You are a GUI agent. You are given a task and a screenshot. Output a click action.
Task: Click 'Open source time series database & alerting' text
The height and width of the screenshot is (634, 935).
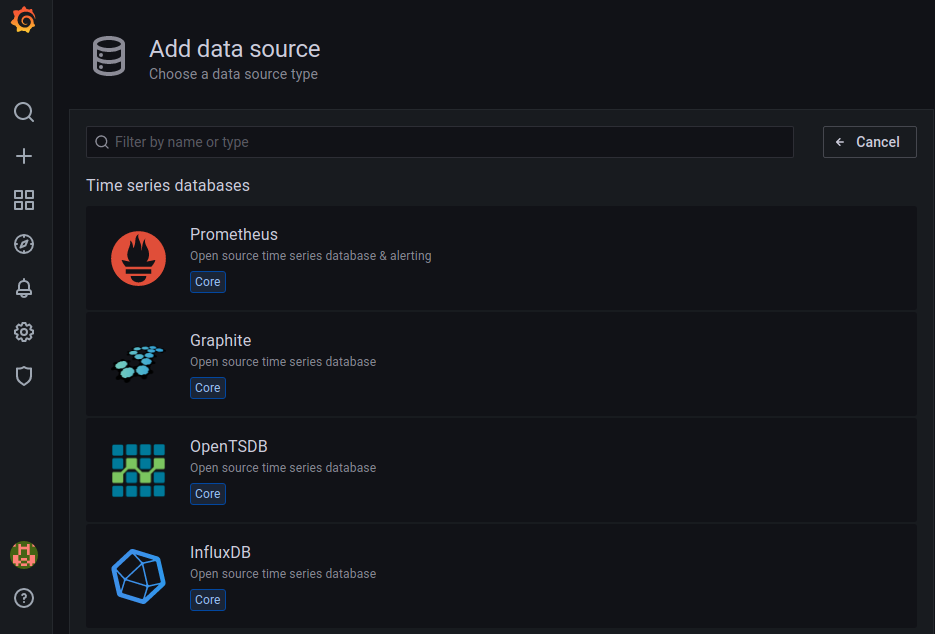[311, 256]
